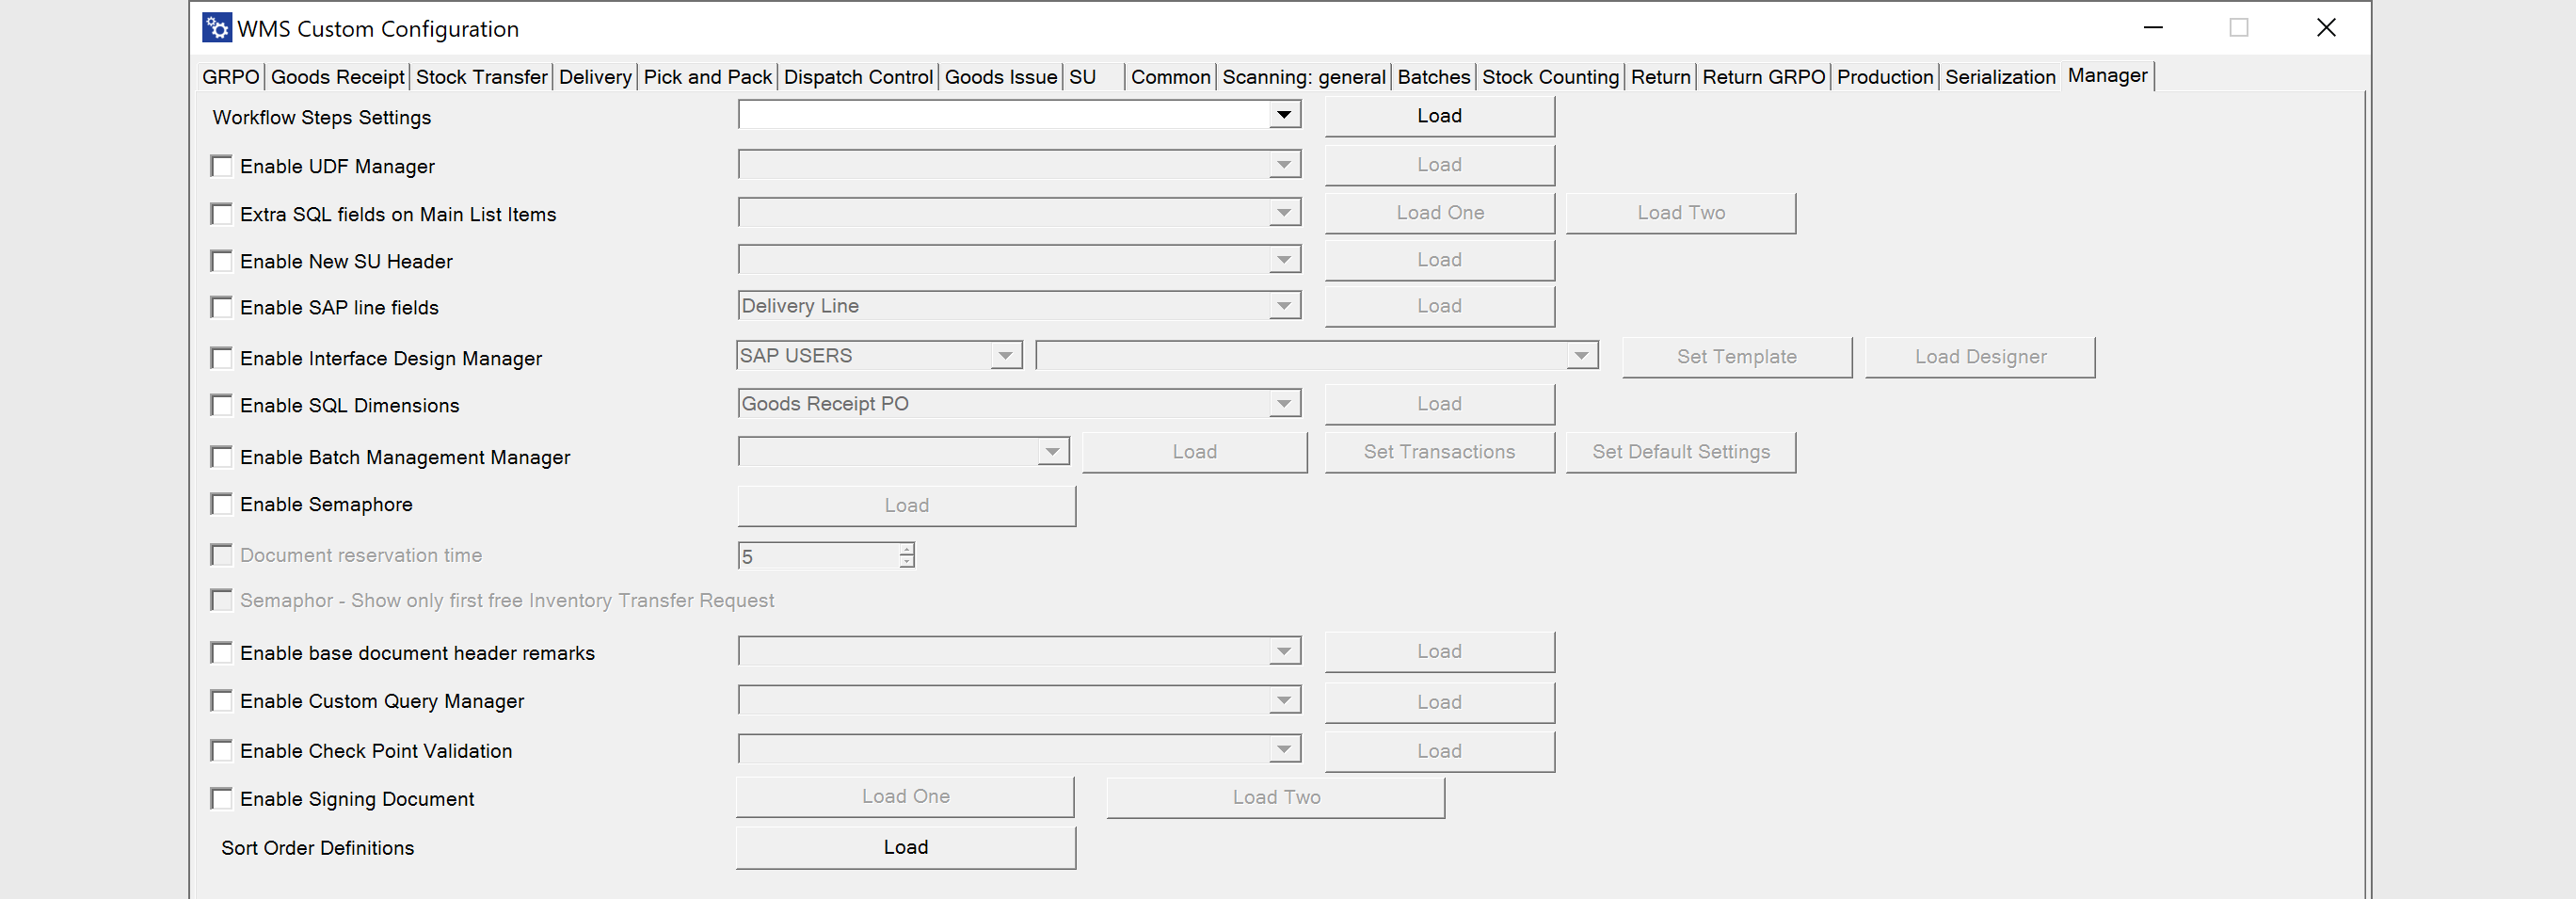2576x899 pixels.
Task: Minimize the configuration window
Action: [x=2153, y=28]
